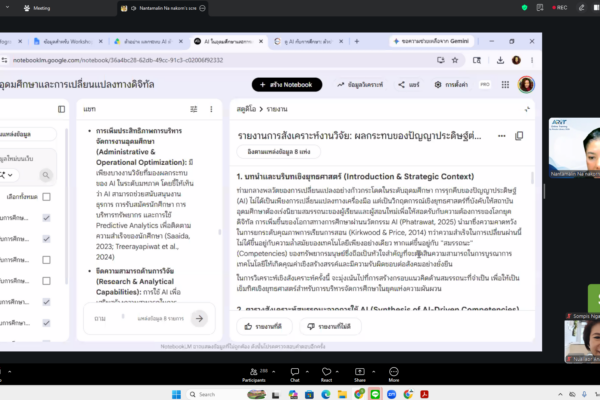Click the black create Notebook button

point(287,85)
